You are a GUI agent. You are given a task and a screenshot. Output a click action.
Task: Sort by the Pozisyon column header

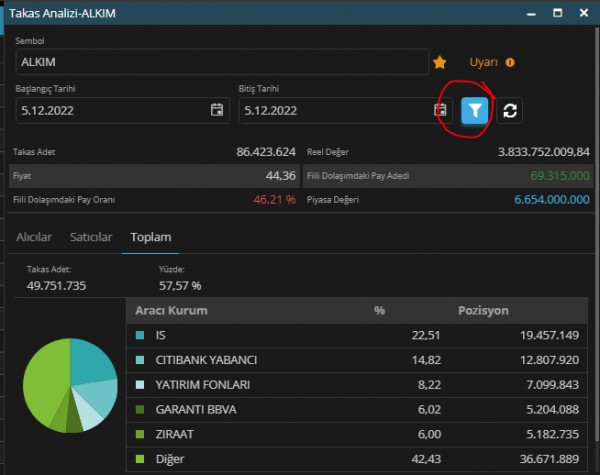click(483, 310)
